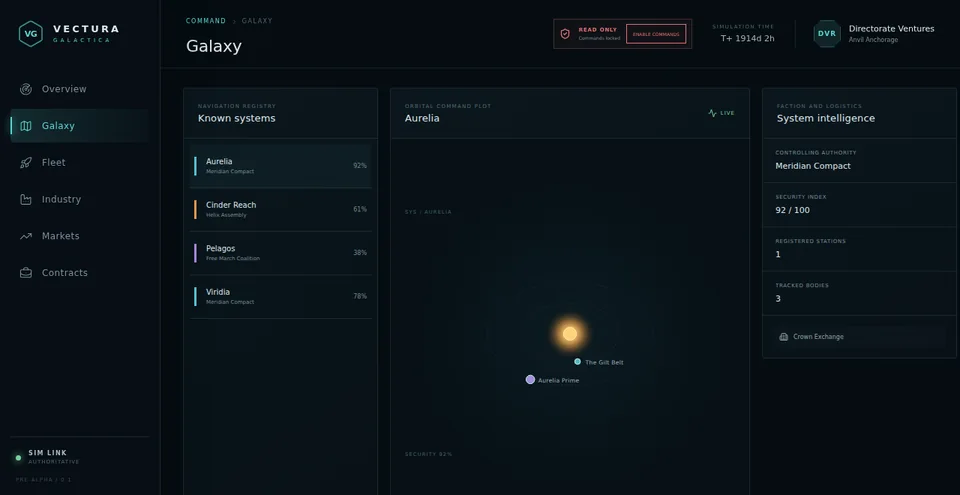
Task: Click the Galaxy map icon in the sidebar
Action: click(x=26, y=126)
